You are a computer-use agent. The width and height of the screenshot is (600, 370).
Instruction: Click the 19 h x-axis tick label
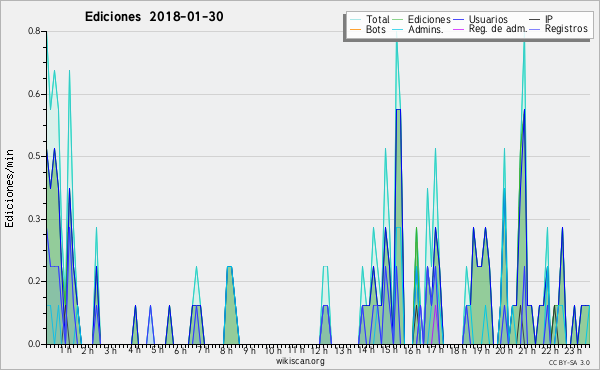point(482,350)
